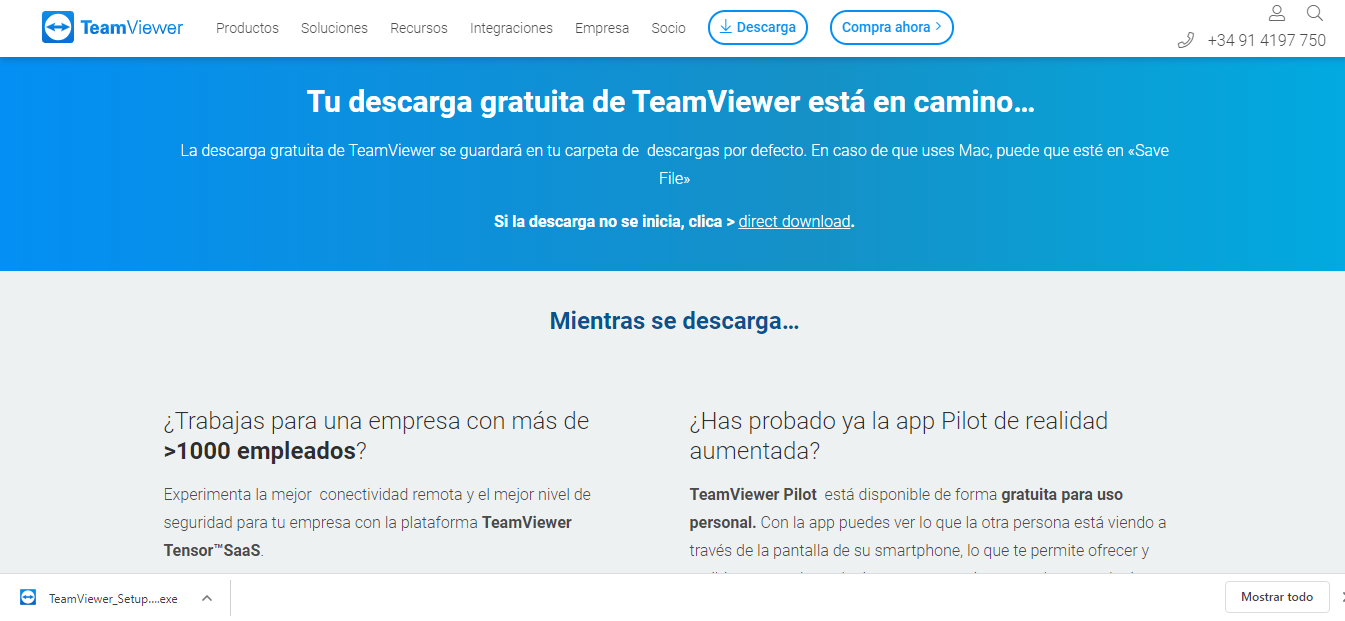Open the Soluciones menu
This screenshot has width=1345, height=621.
[334, 28]
